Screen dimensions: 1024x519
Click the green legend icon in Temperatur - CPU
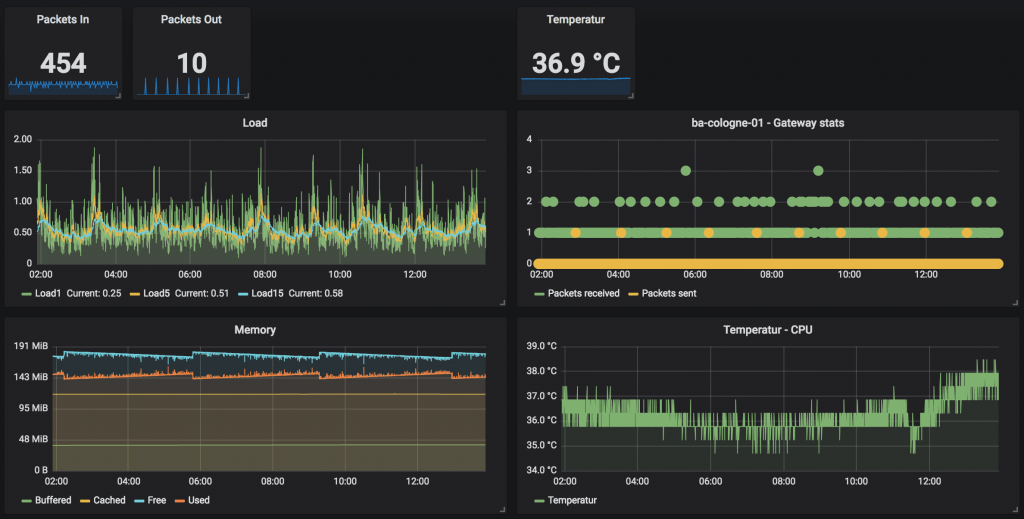pos(539,500)
